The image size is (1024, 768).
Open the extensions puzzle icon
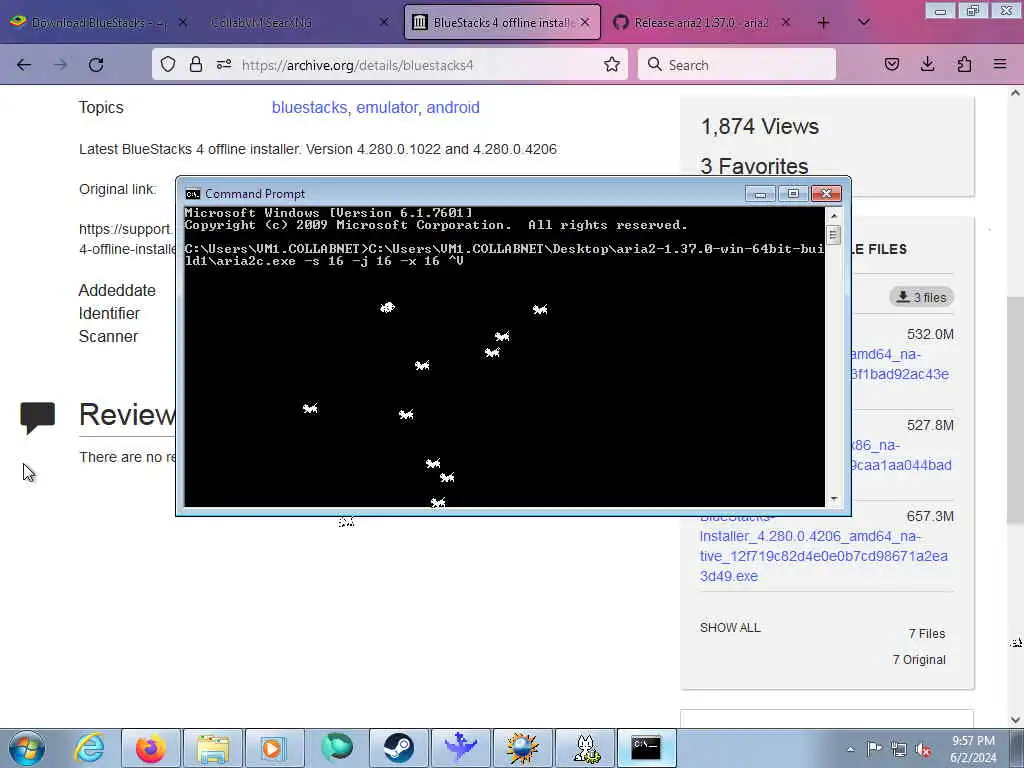pyautogui.click(x=964, y=65)
